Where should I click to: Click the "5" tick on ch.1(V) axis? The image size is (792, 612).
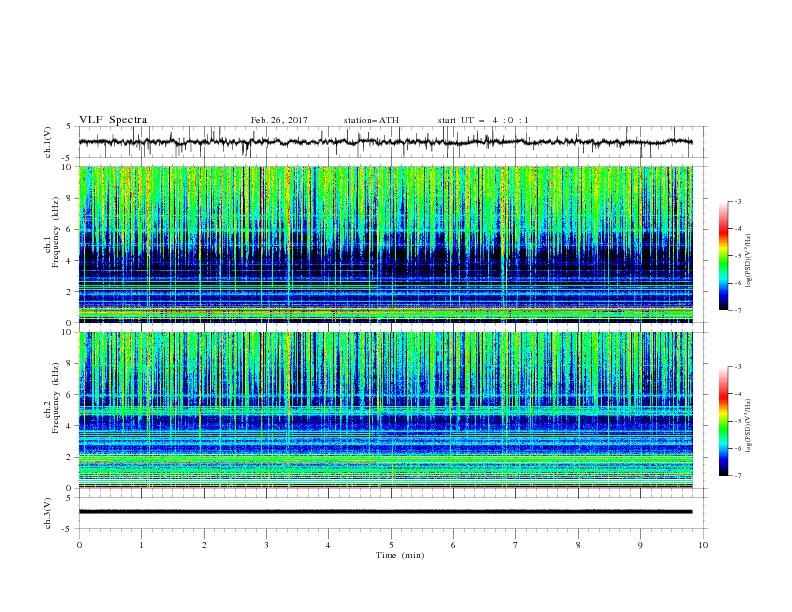[x=70, y=126]
